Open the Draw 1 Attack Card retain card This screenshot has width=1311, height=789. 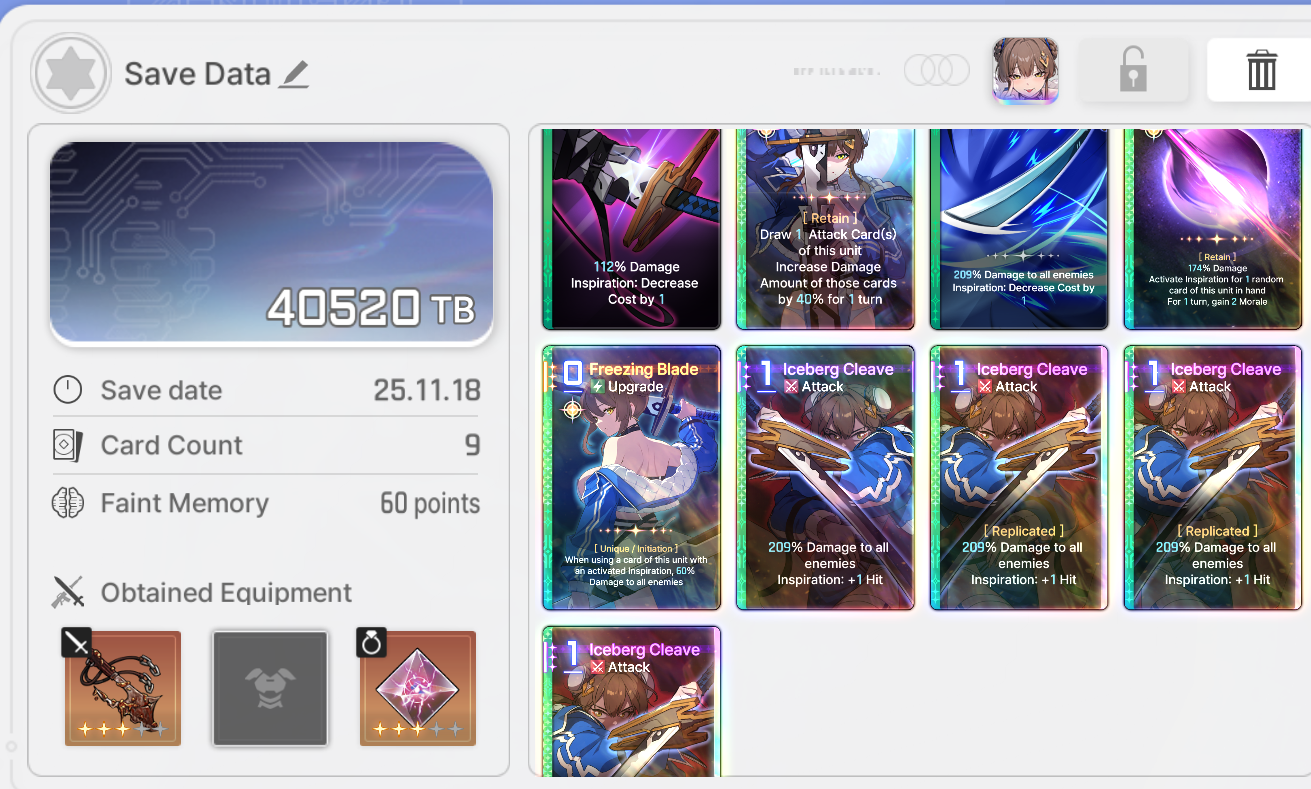tap(825, 228)
